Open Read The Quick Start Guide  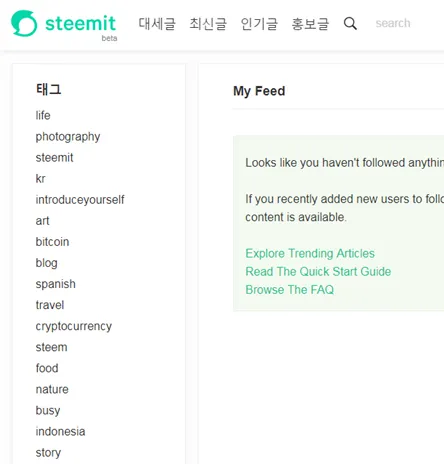(318, 271)
